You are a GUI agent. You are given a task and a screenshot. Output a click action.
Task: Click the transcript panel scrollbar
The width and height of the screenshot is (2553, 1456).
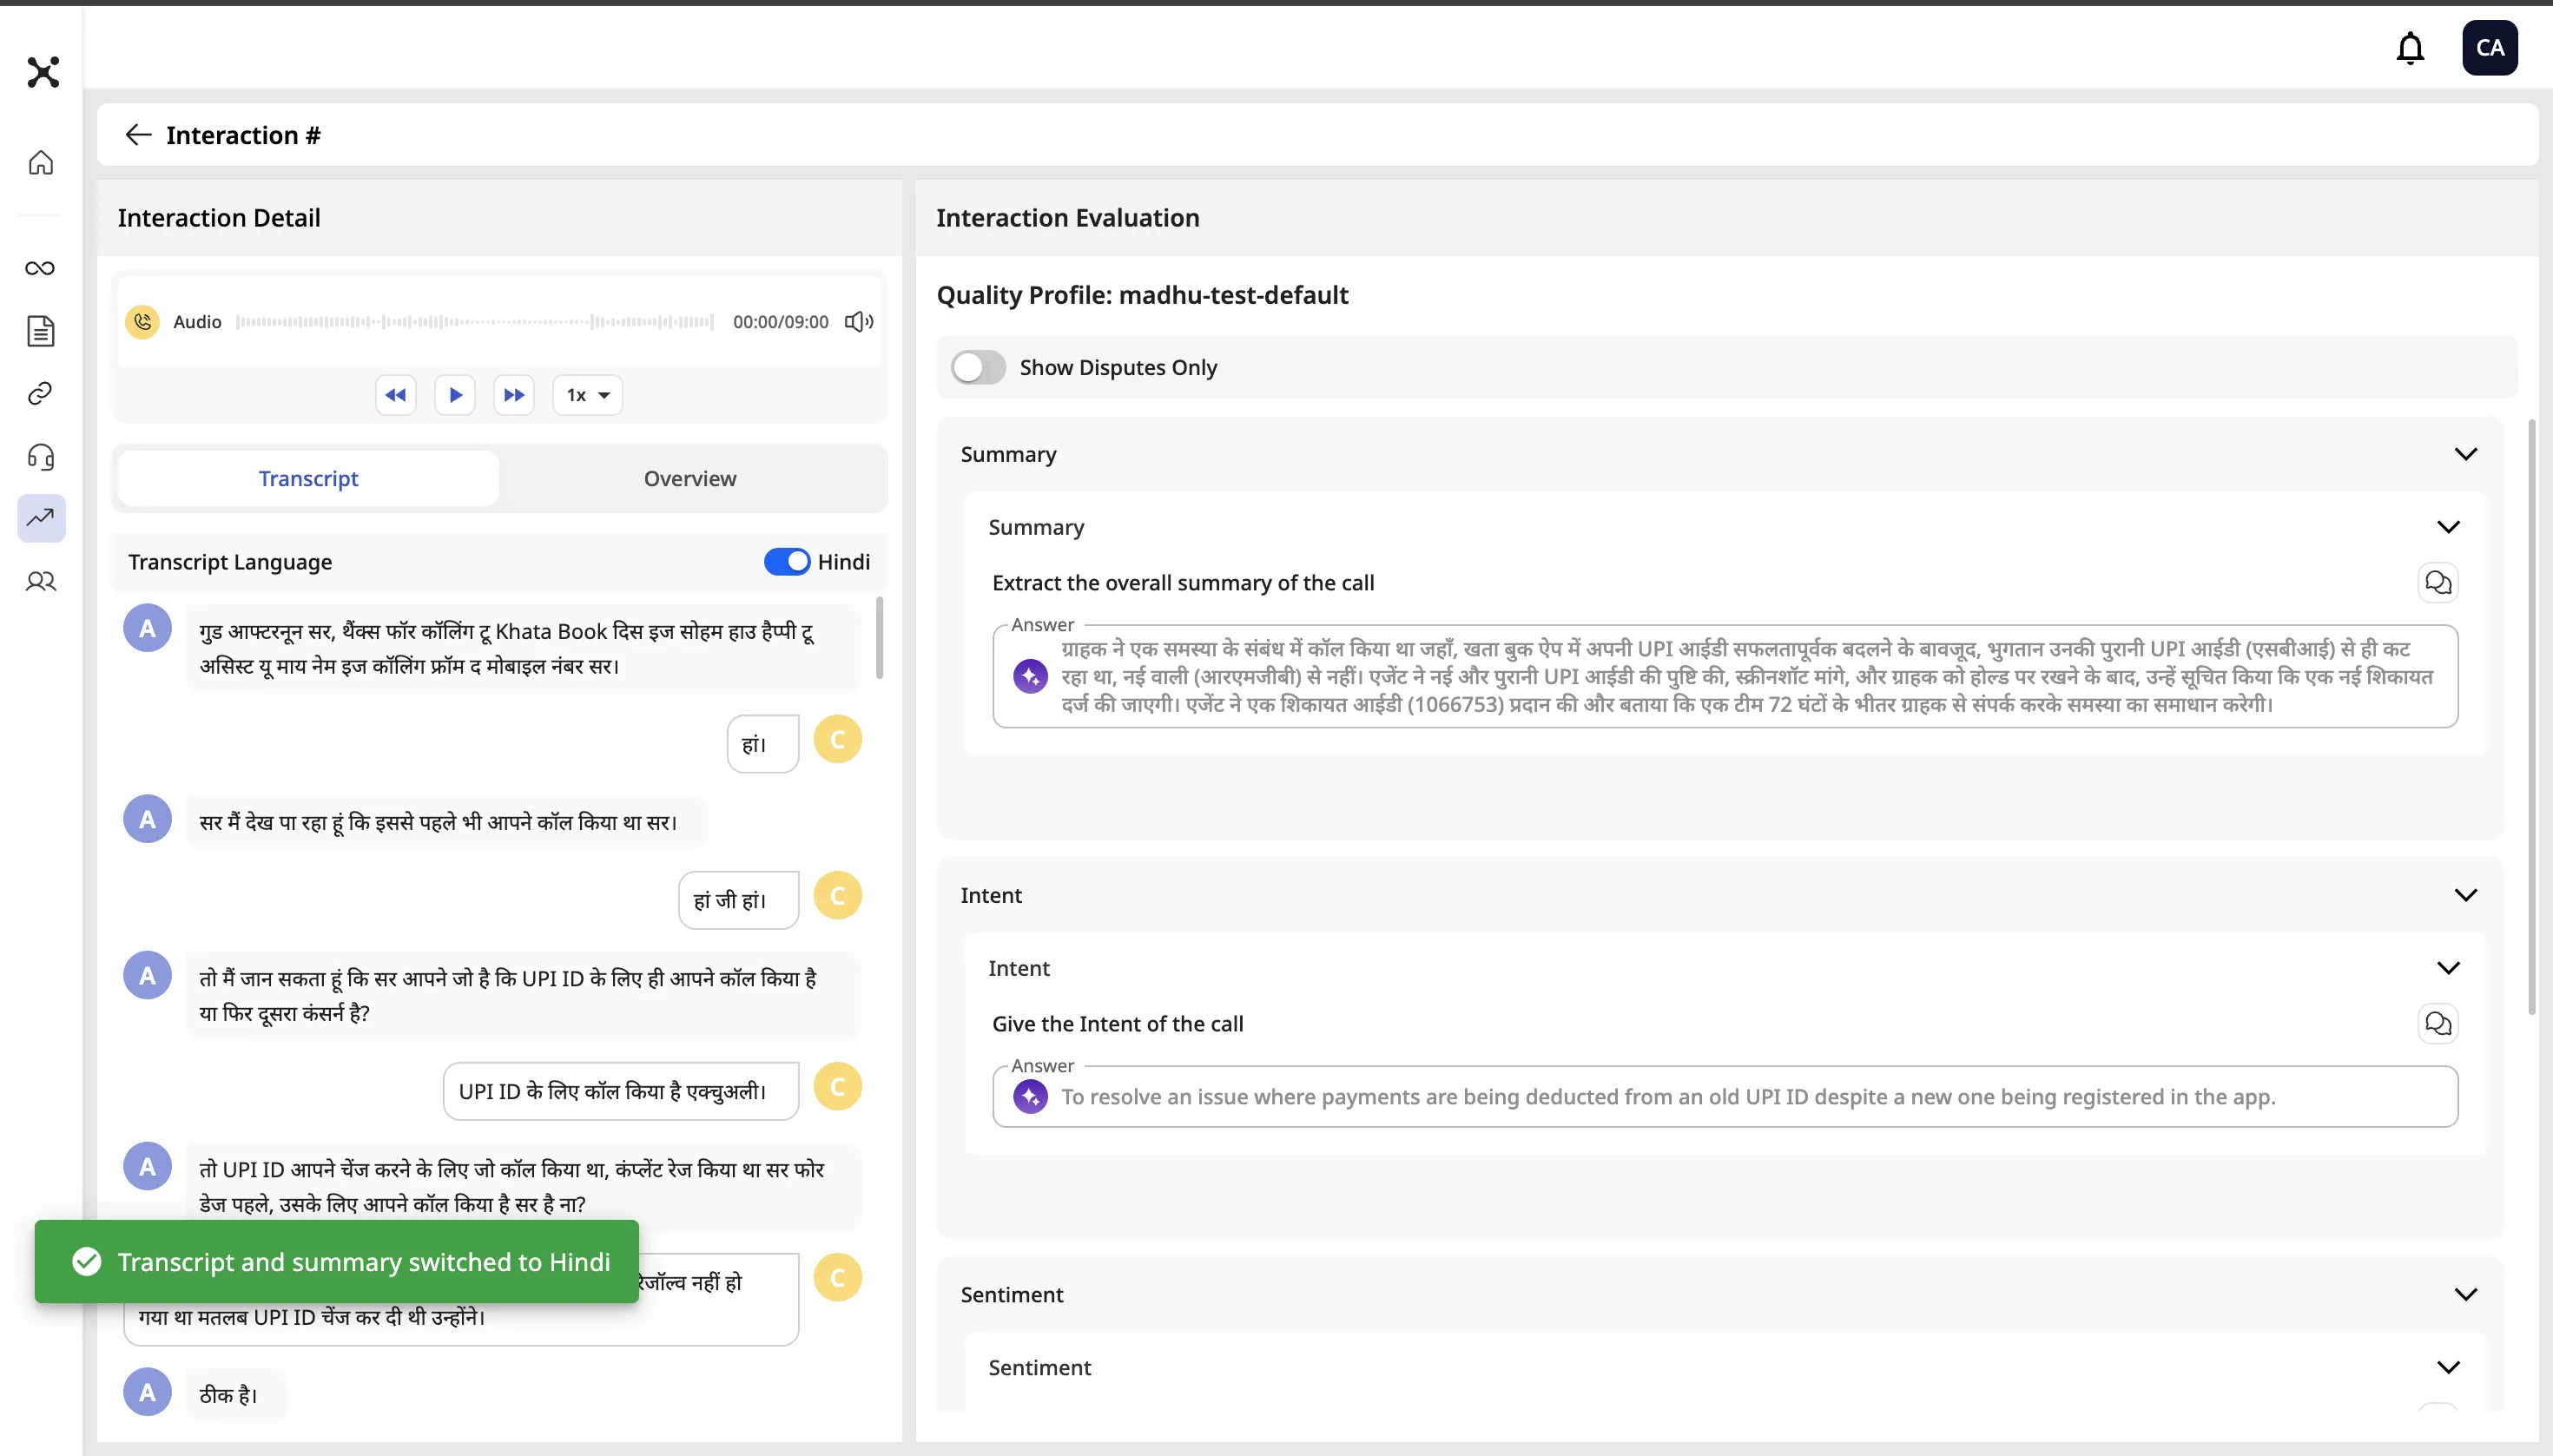tap(880, 638)
